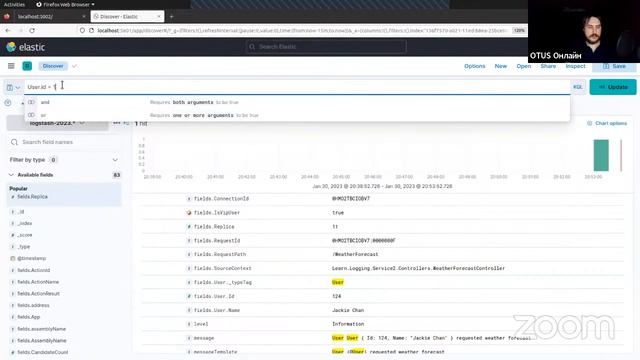
Task: Expand the chevron next to Discover breadcrumb
Action: pos(74,66)
